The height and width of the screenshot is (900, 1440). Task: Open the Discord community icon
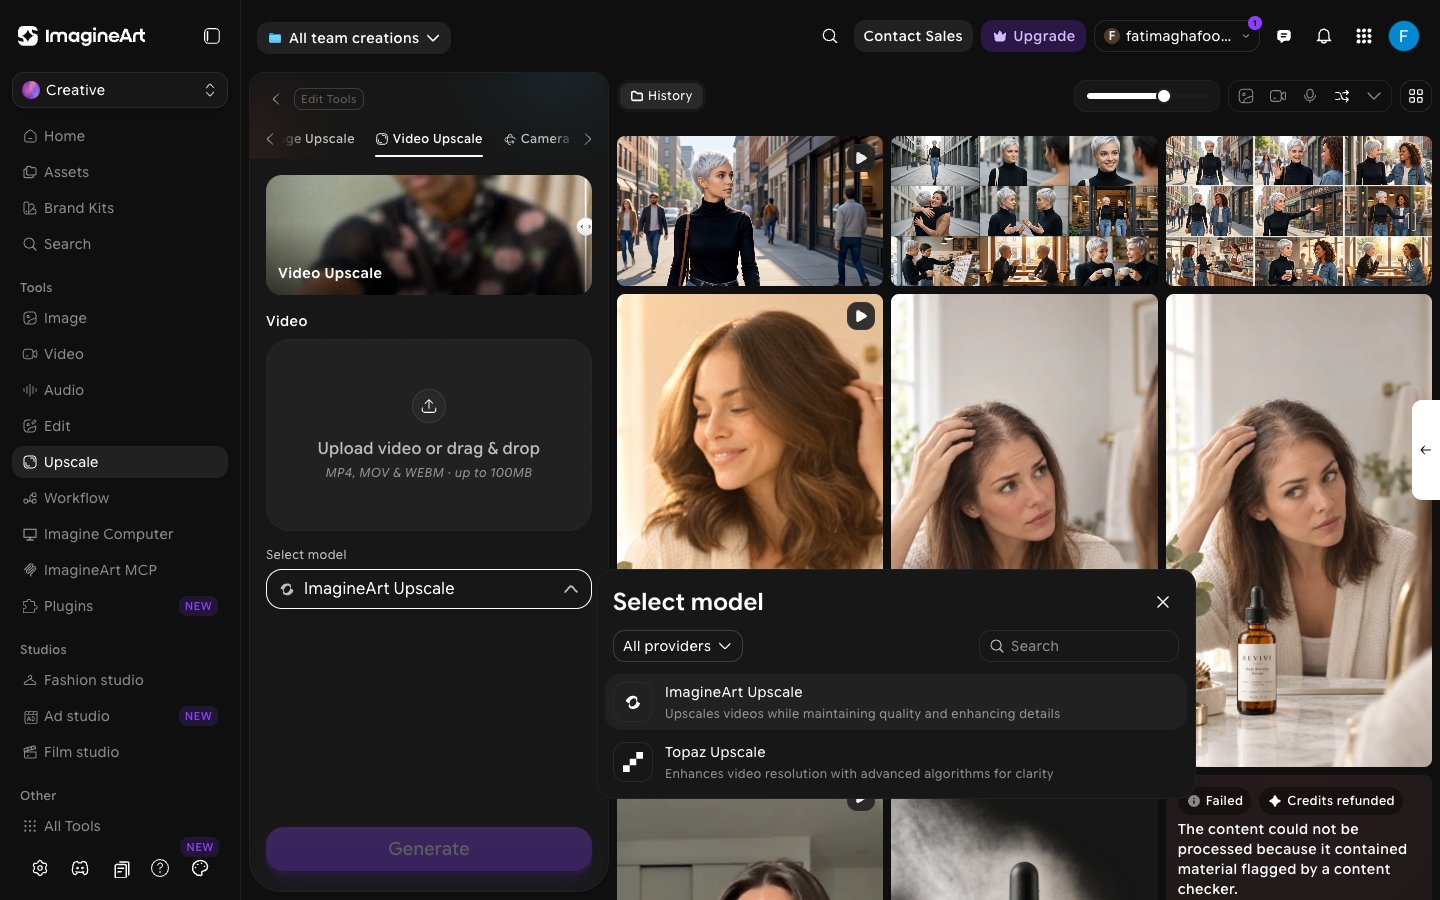(x=80, y=868)
